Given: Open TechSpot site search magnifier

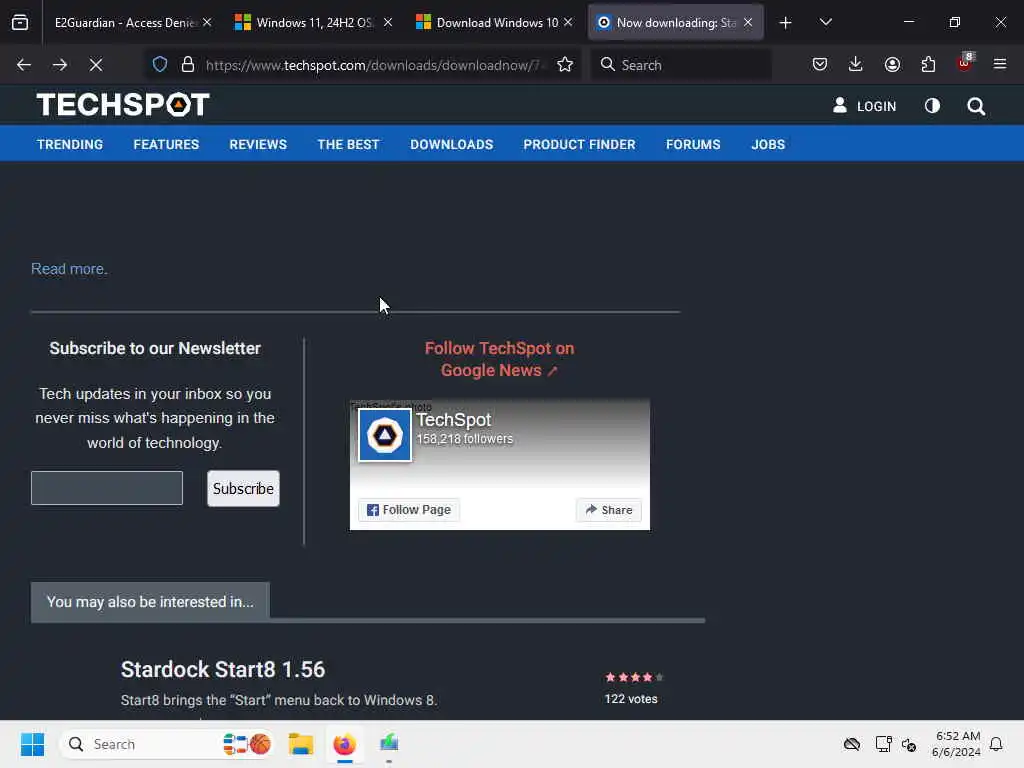Looking at the screenshot, I should (976, 106).
